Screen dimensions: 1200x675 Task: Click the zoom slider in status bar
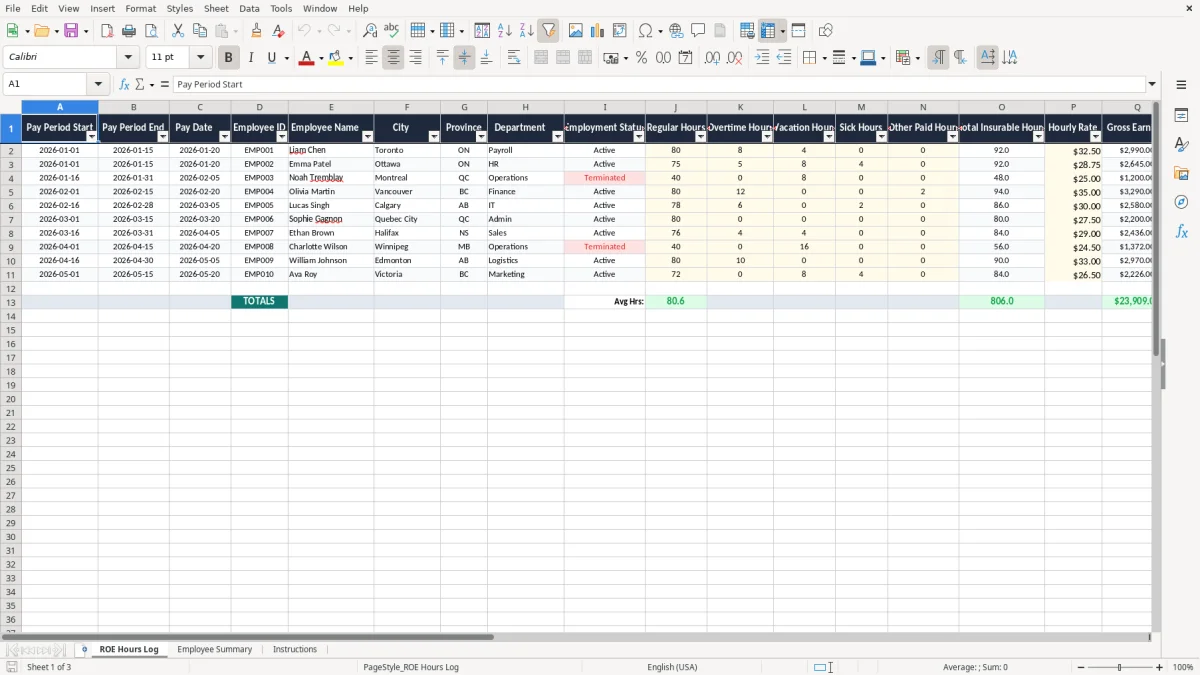click(x=1119, y=667)
